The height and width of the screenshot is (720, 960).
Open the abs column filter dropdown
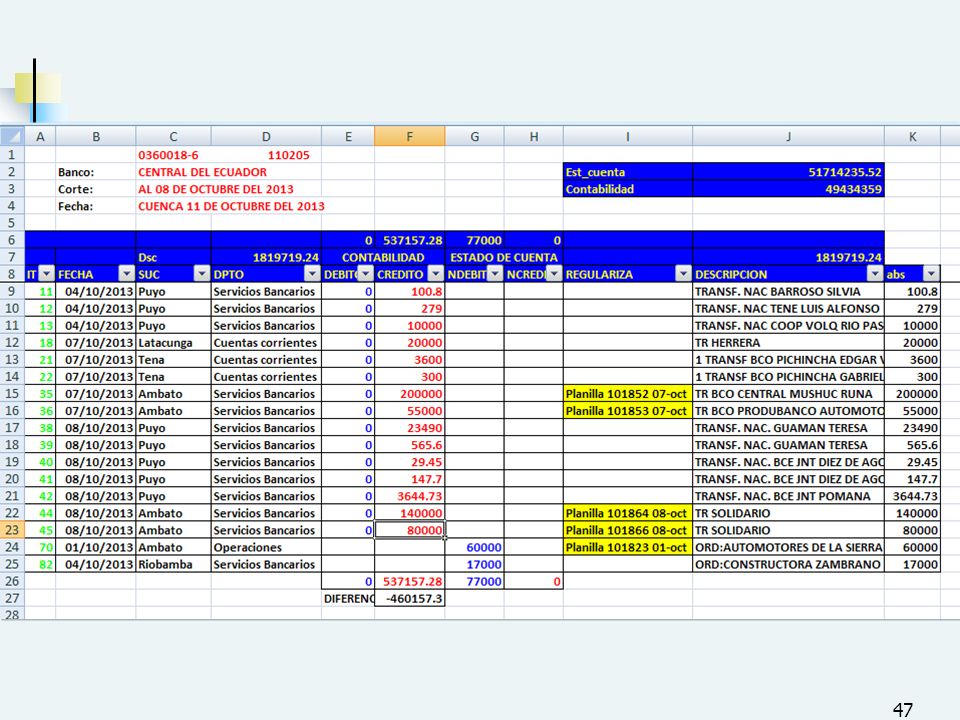[931, 274]
